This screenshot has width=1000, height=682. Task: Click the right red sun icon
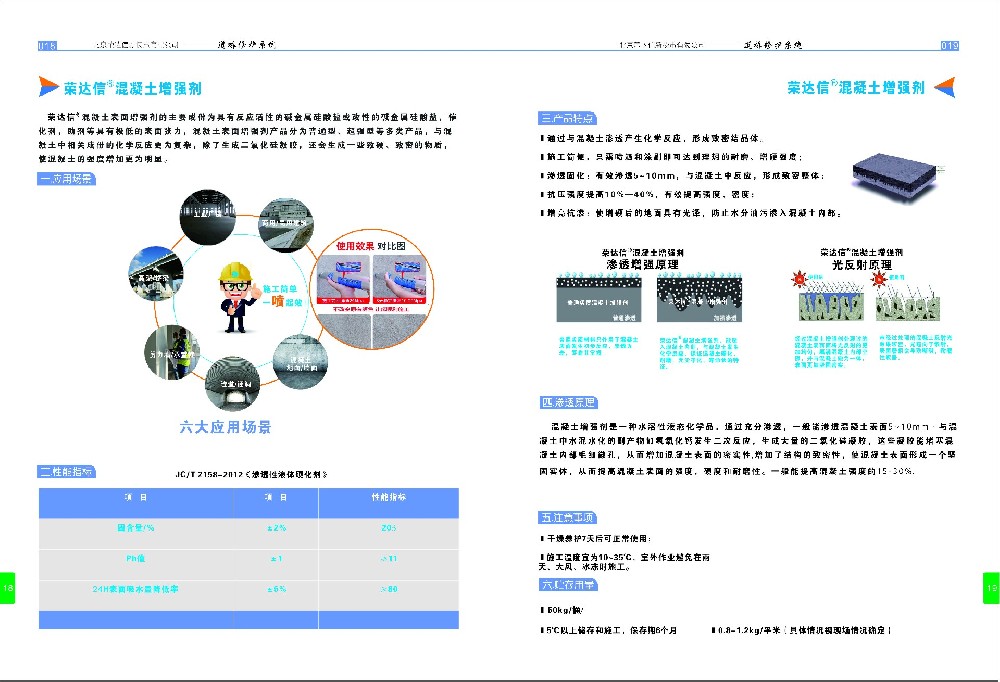[x=879, y=278]
